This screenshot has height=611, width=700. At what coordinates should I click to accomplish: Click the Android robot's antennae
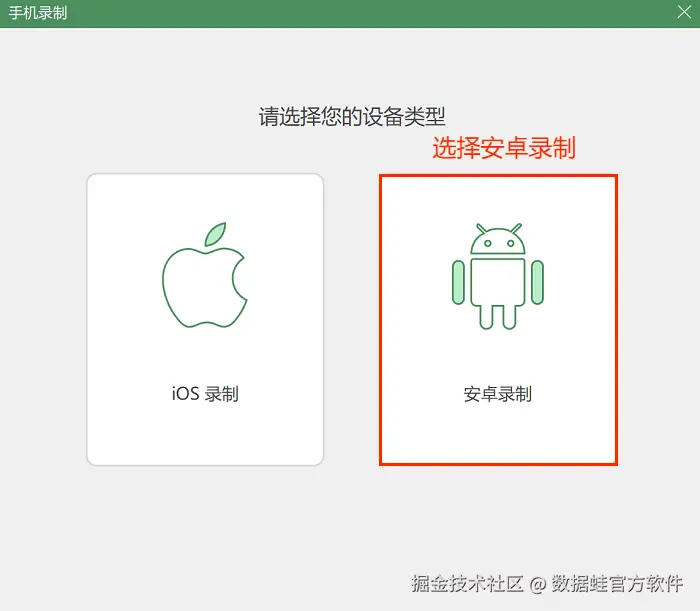tap(498, 229)
